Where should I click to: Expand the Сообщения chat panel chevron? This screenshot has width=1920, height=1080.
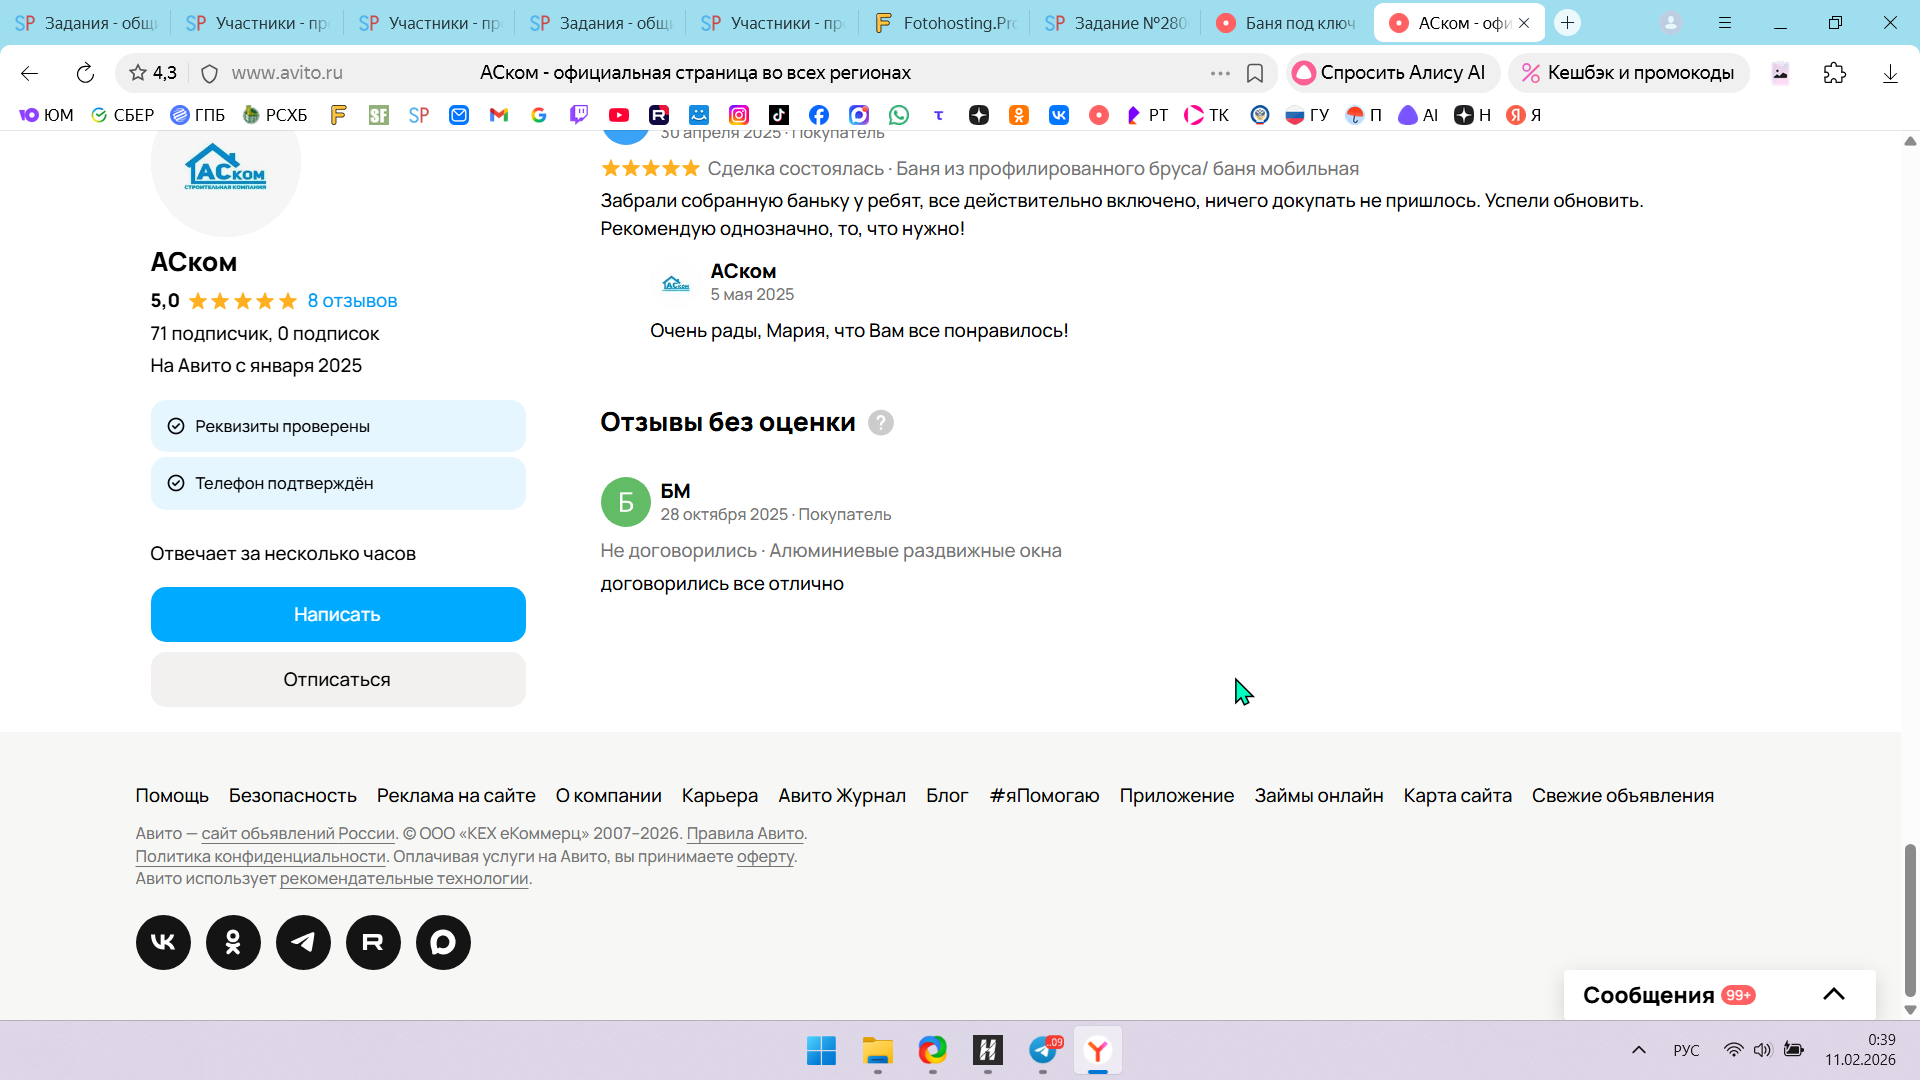(1833, 994)
